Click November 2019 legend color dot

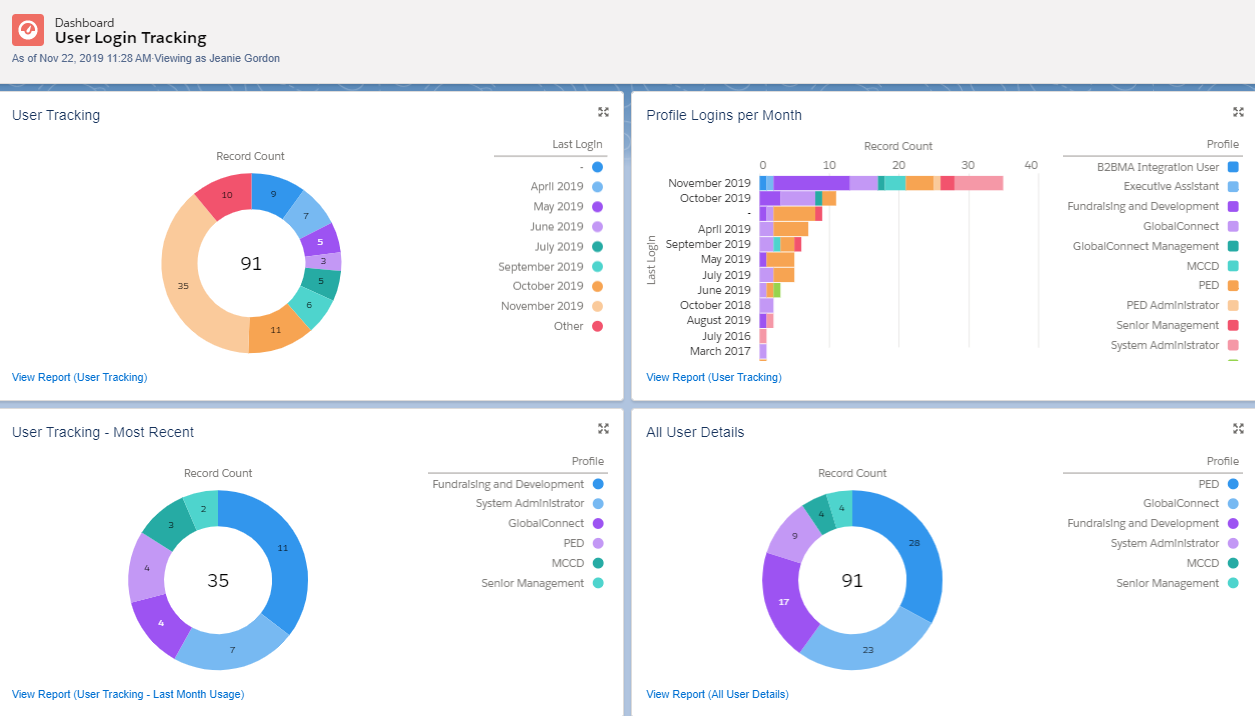(x=598, y=306)
